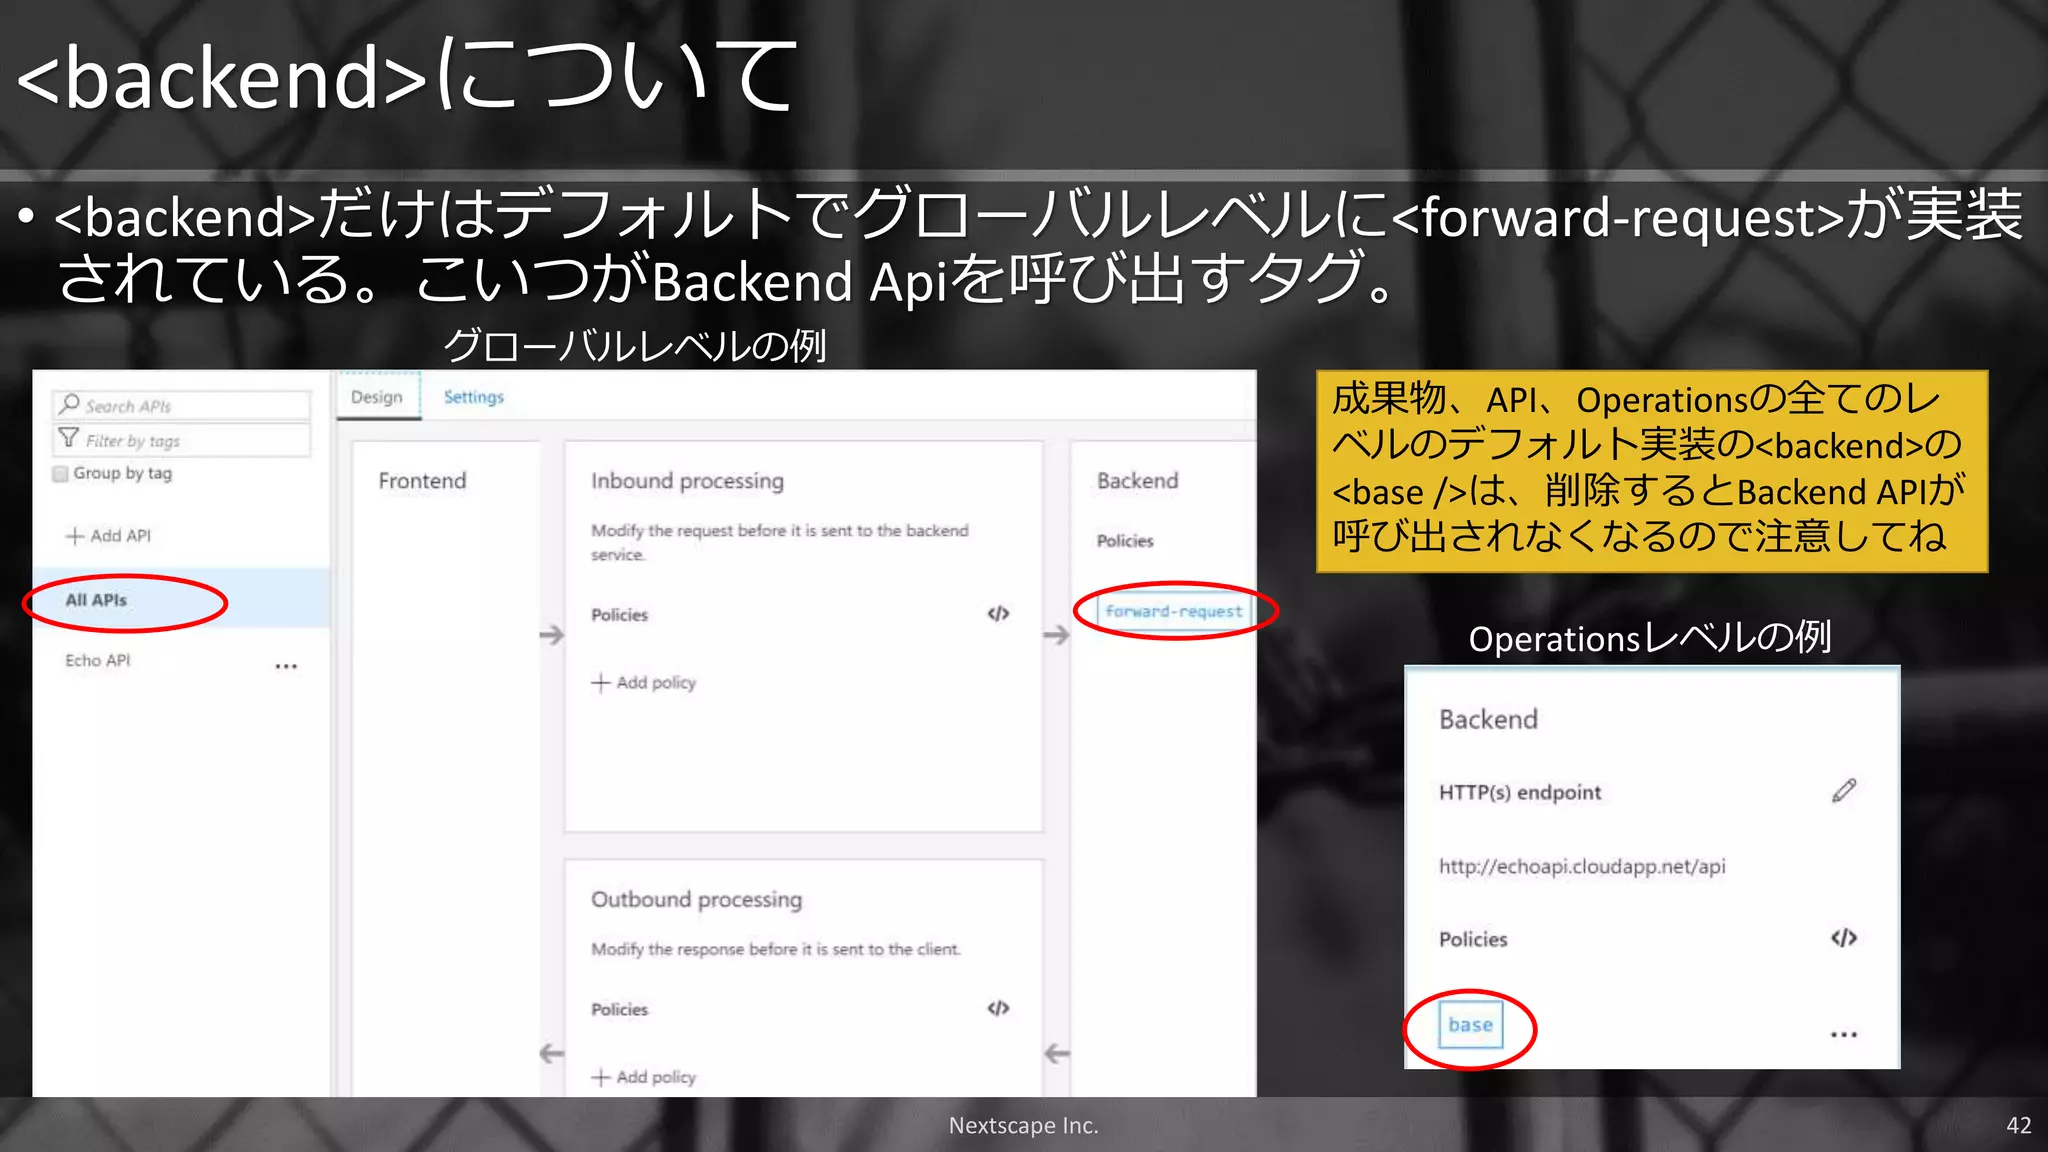Click the Nextscape Inc. footer text
2048x1152 pixels.
(1023, 1125)
